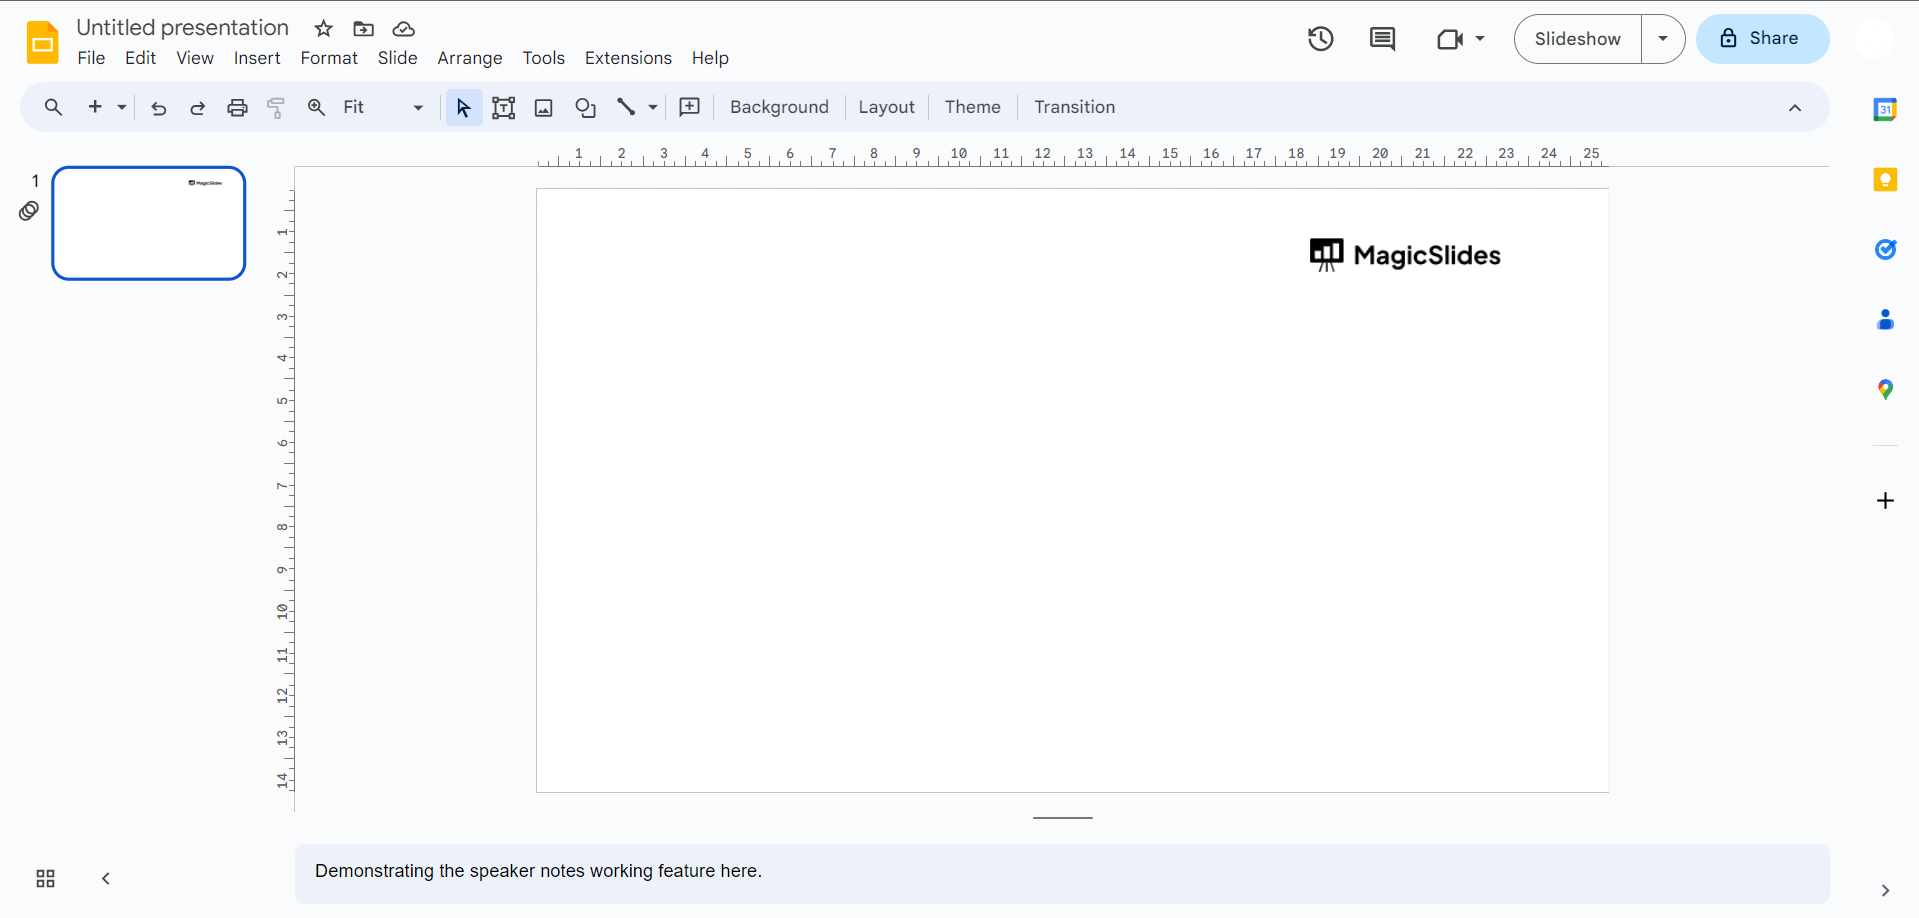Star the Untitled presentation
Screen dimensions: 1919x918
click(323, 29)
